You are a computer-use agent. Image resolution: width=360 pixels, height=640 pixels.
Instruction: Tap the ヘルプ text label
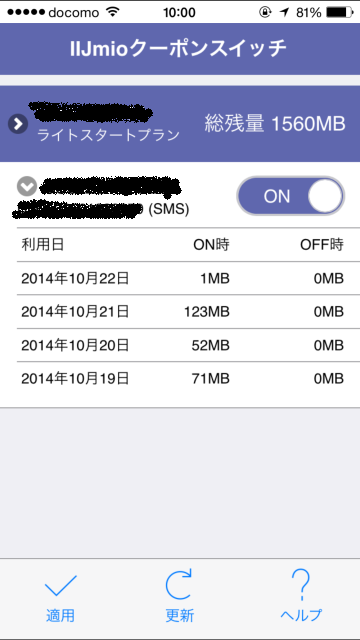[x=301, y=615]
